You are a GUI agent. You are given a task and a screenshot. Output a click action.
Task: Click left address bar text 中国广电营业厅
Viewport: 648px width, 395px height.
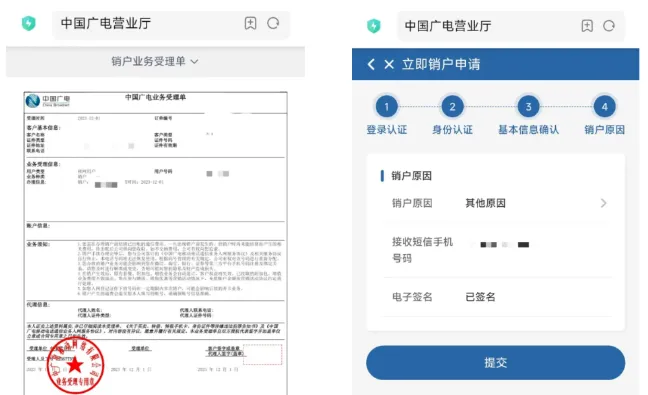click(106, 23)
